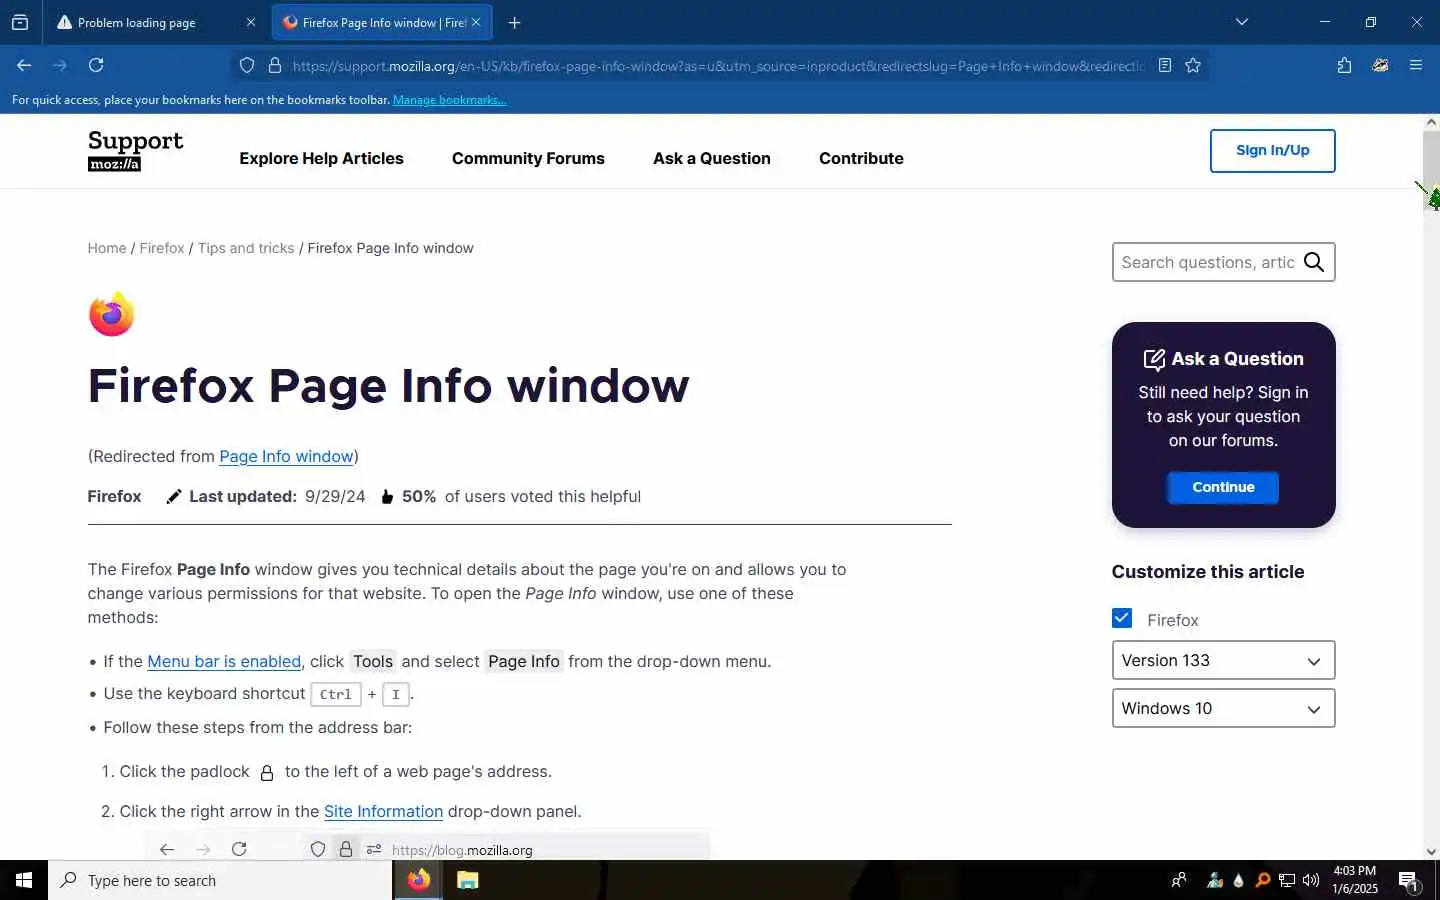Click the pencil icon by Last updated
The image size is (1440, 900).
(174, 497)
